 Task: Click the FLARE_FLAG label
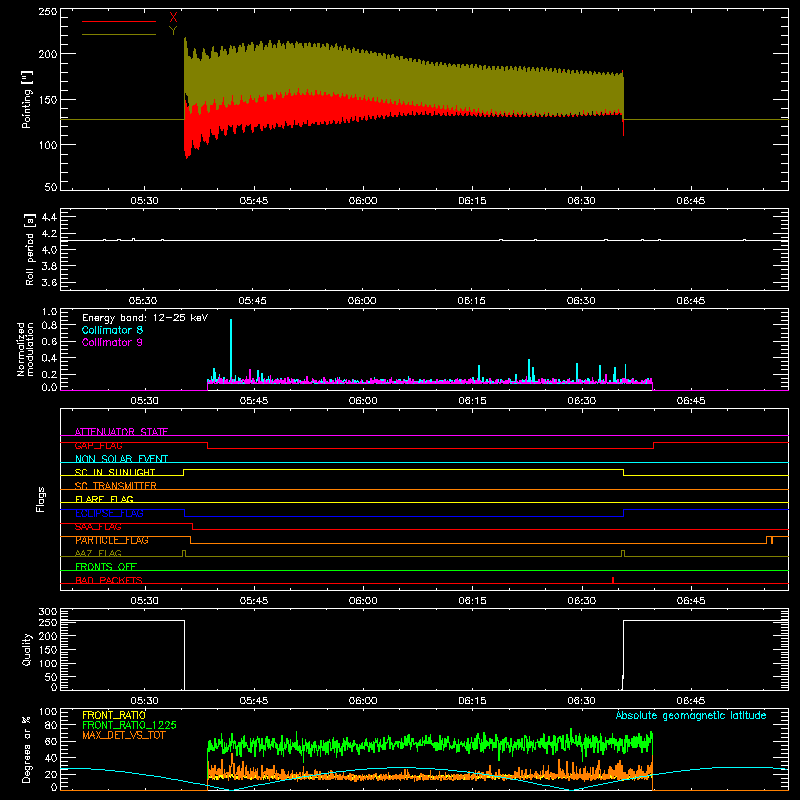tap(104, 499)
